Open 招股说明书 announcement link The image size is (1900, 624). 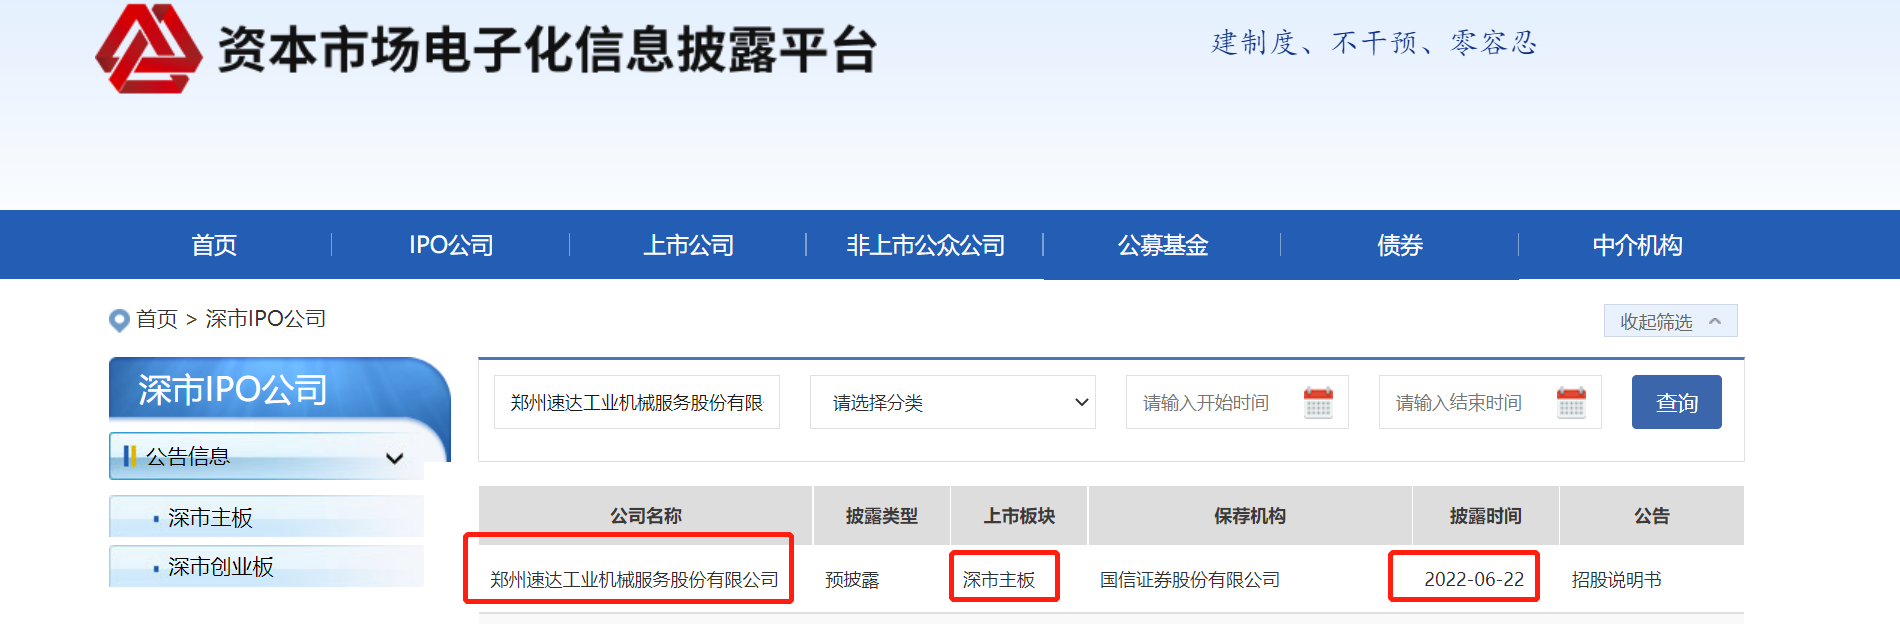click(x=1616, y=580)
